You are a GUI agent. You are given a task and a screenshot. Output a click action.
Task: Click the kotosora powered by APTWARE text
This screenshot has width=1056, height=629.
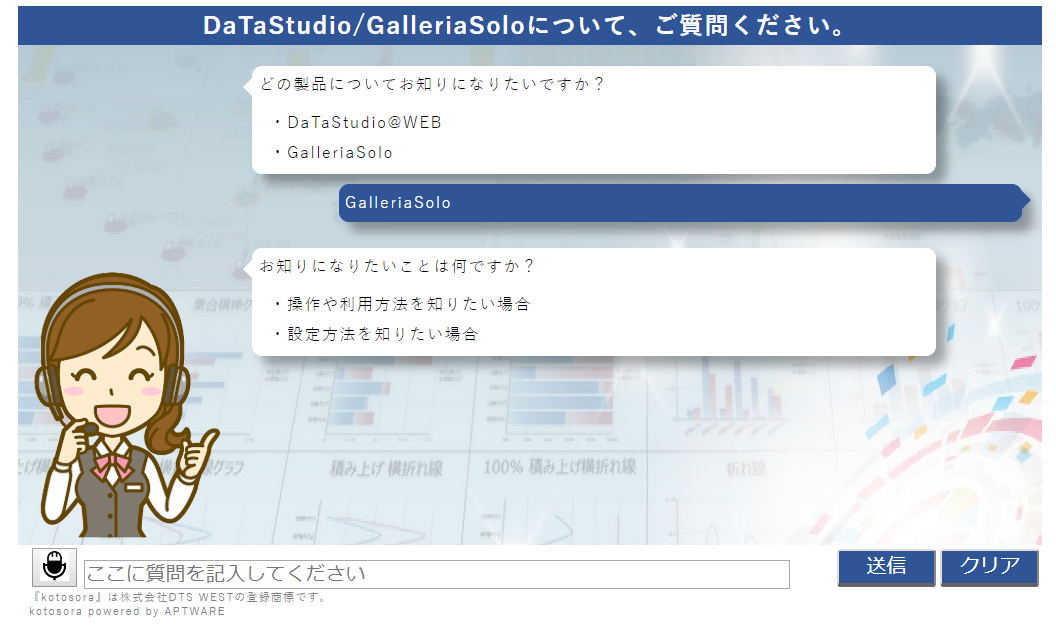[x=127, y=611]
